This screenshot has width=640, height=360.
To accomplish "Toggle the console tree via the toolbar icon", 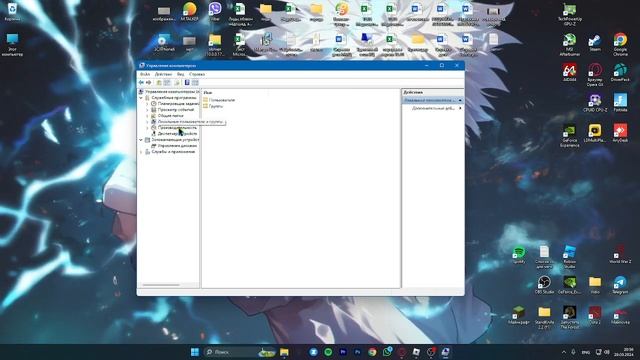I will [x=167, y=82].
